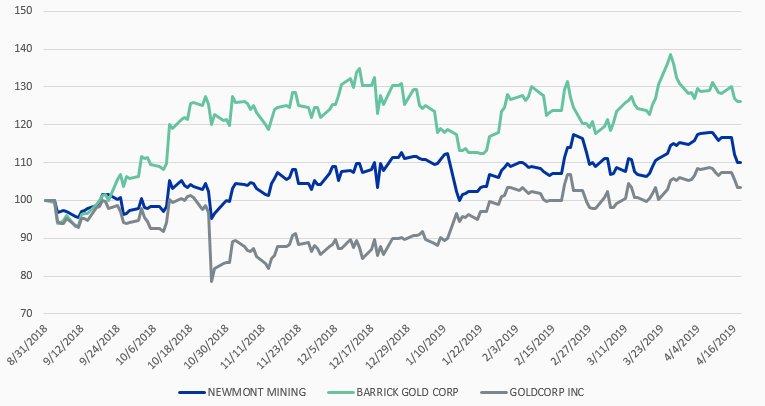Click the 150 label on the y-axis

coord(22,10)
